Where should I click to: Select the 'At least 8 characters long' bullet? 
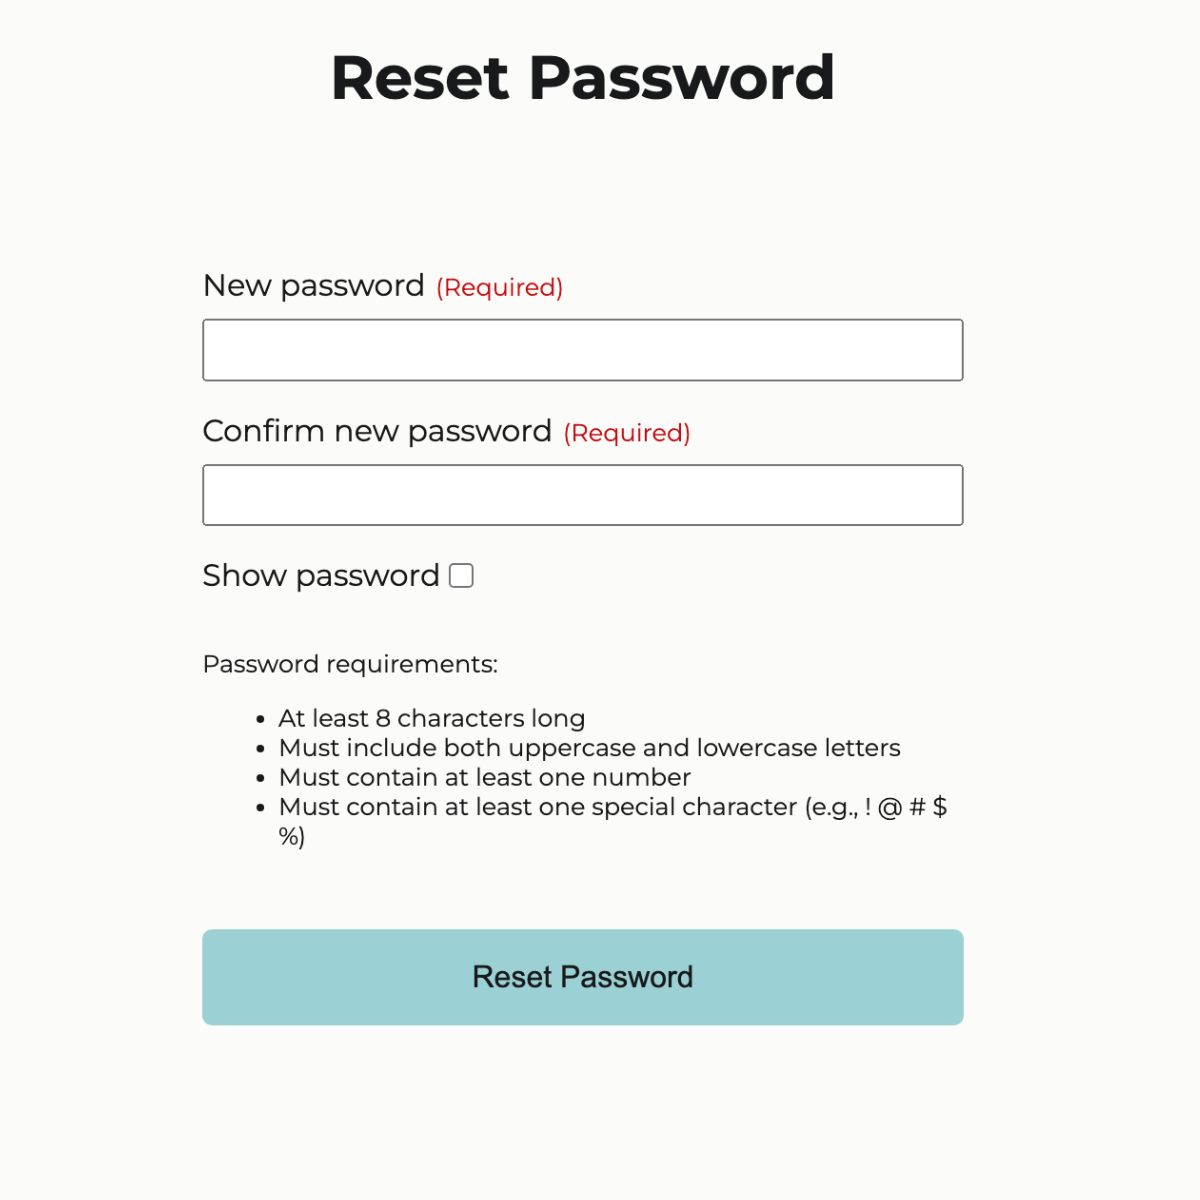point(432,718)
